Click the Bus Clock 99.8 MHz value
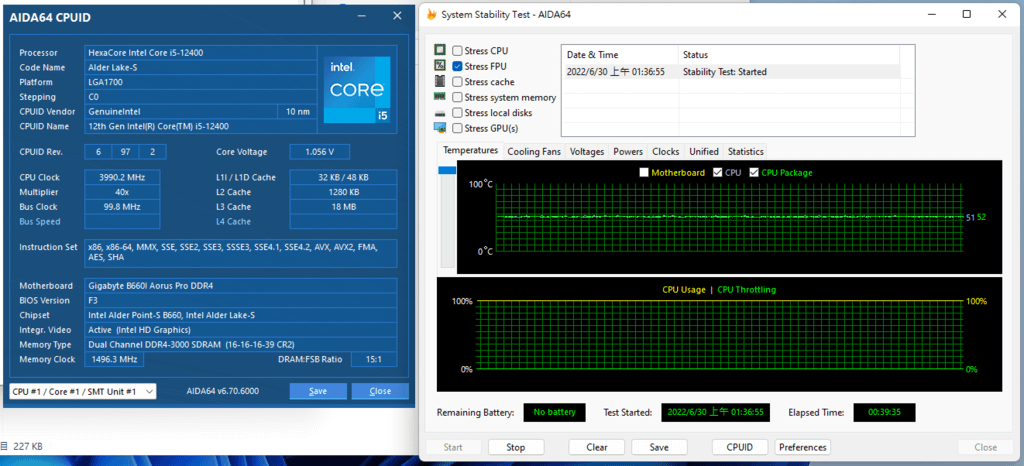This screenshot has width=1024, height=466. [122, 207]
